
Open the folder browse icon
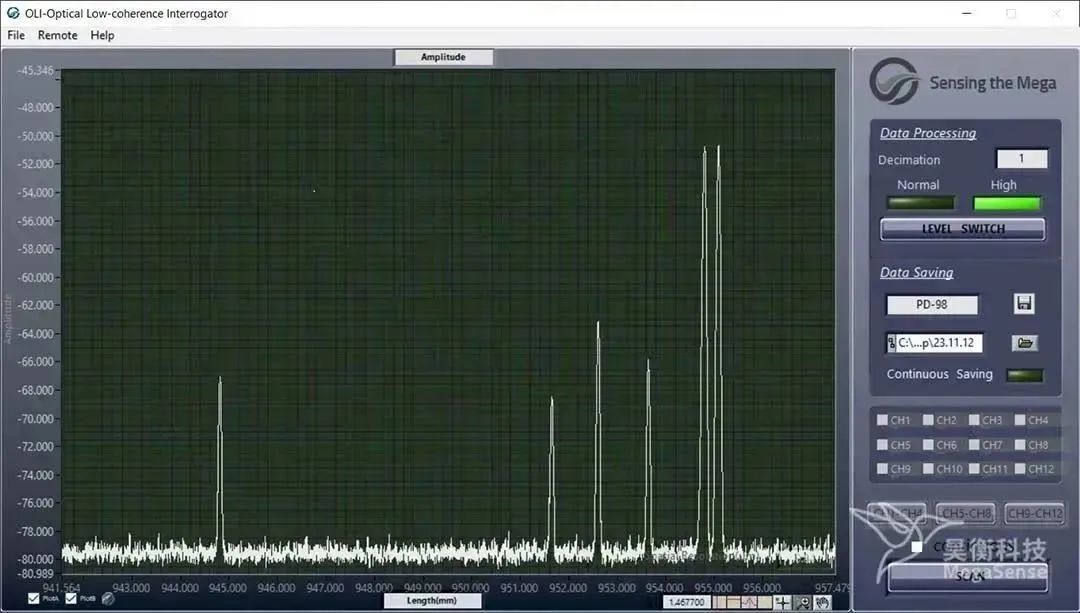click(x=1024, y=343)
